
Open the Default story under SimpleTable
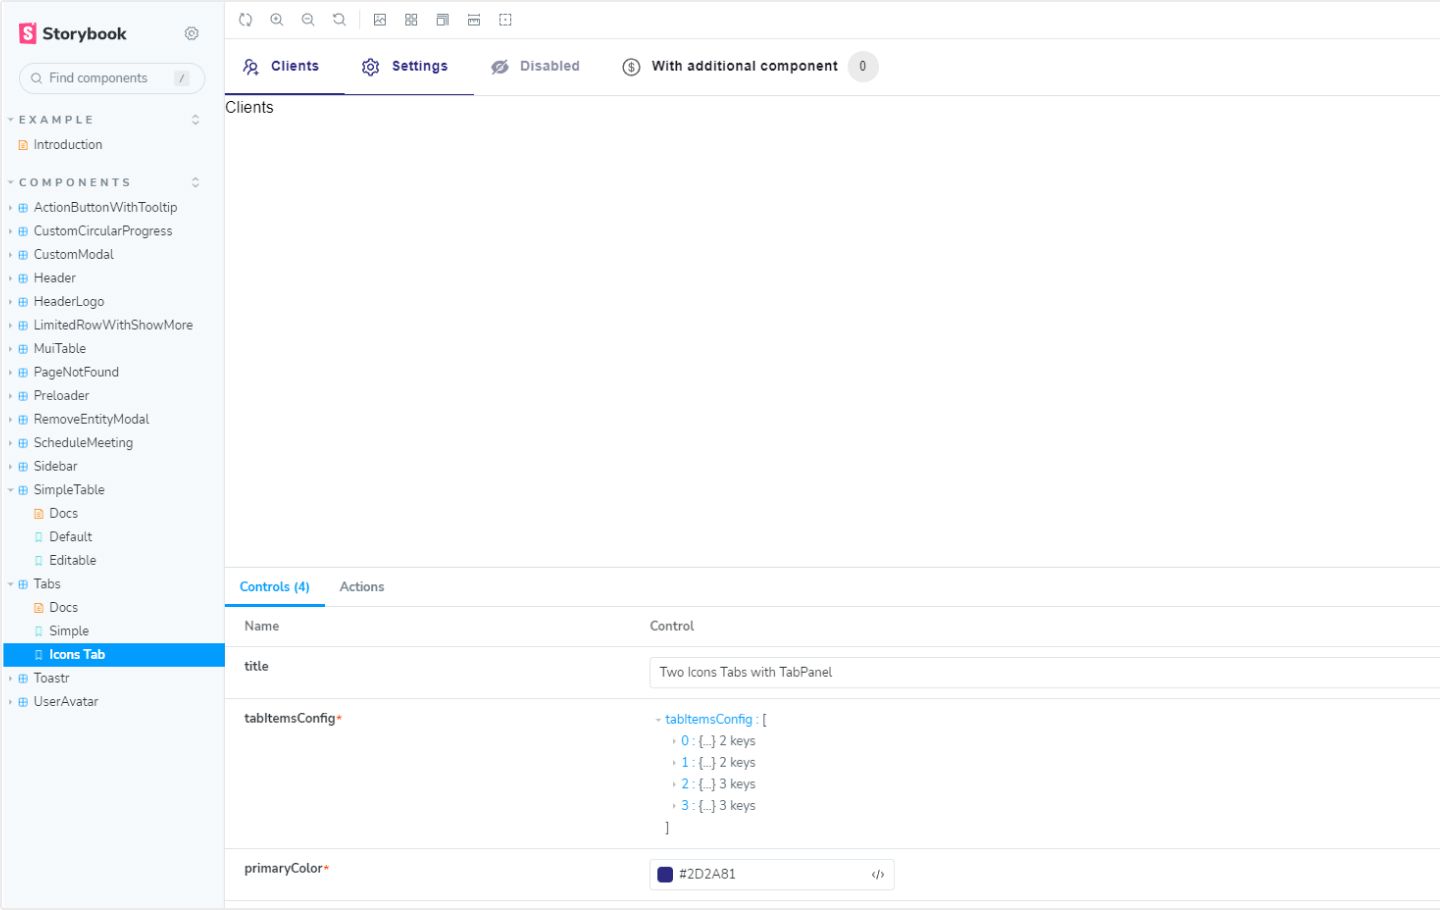coord(71,537)
